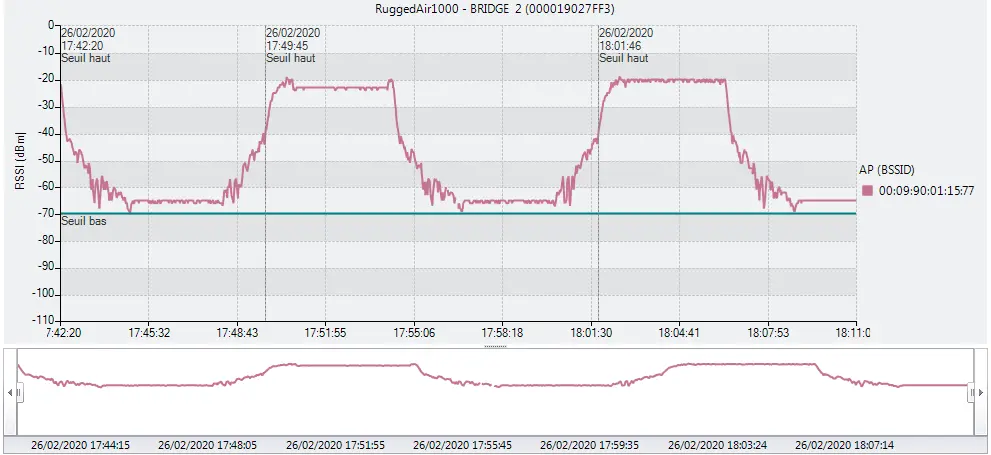This screenshot has width=991, height=455.
Task: Grab the right range handle in overview
Action: click(x=972, y=394)
